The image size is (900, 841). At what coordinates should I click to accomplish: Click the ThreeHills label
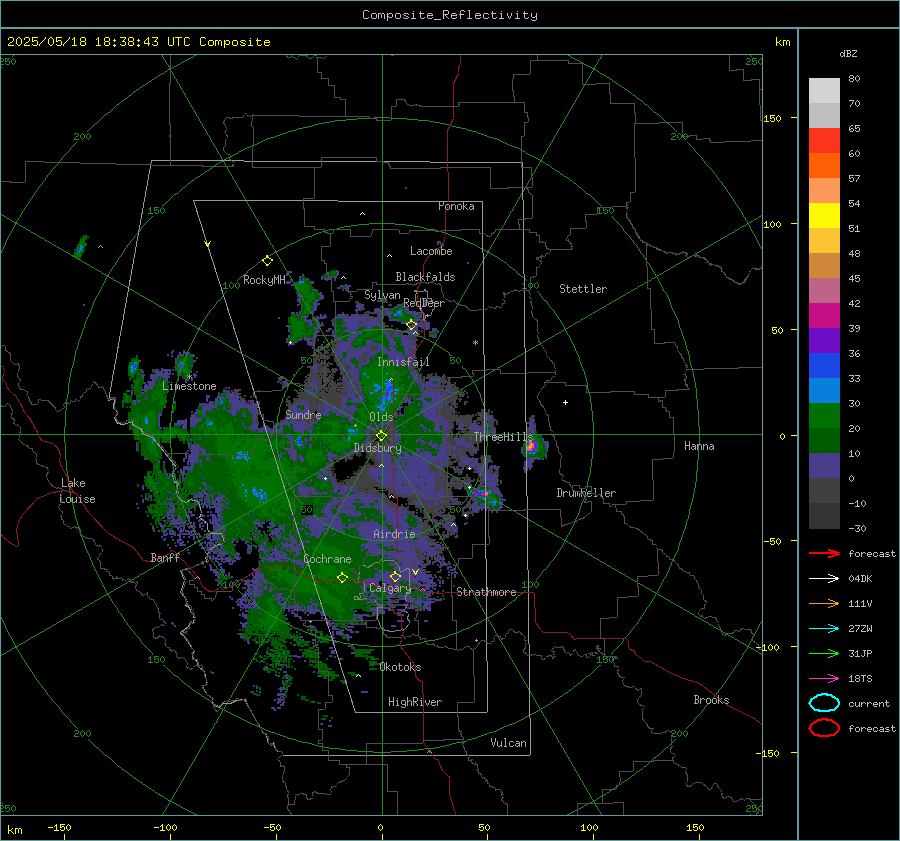click(x=503, y=437)
